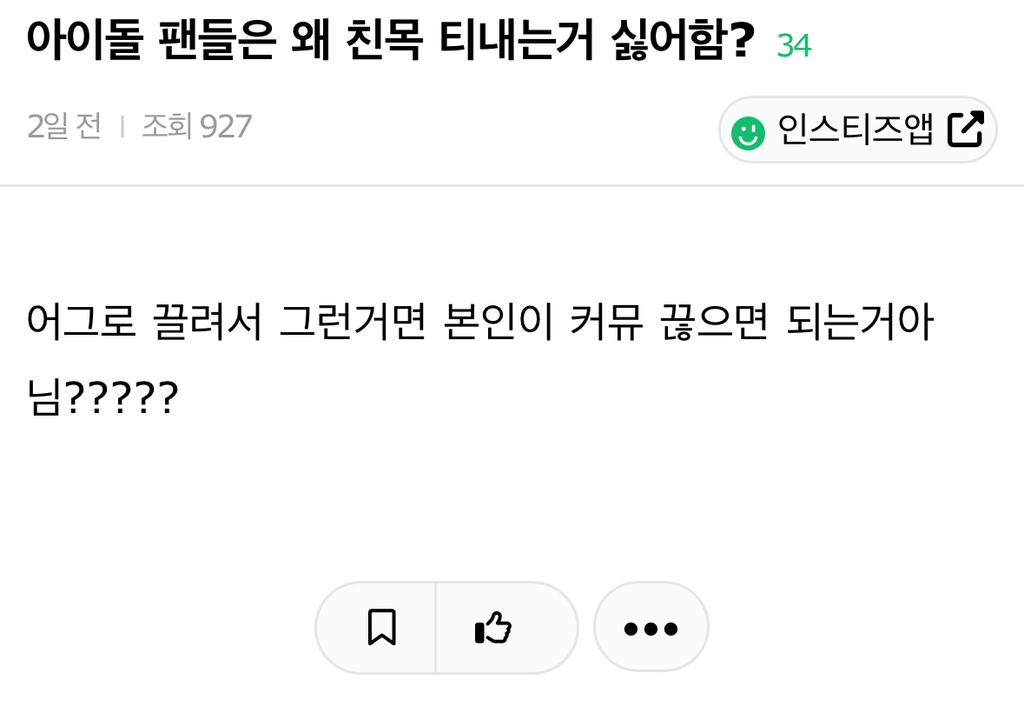The height and width of the screenshot is (720, 1024).
Task: Click the word '커뮤' in the post body
Action: click(x=611, y=327)
